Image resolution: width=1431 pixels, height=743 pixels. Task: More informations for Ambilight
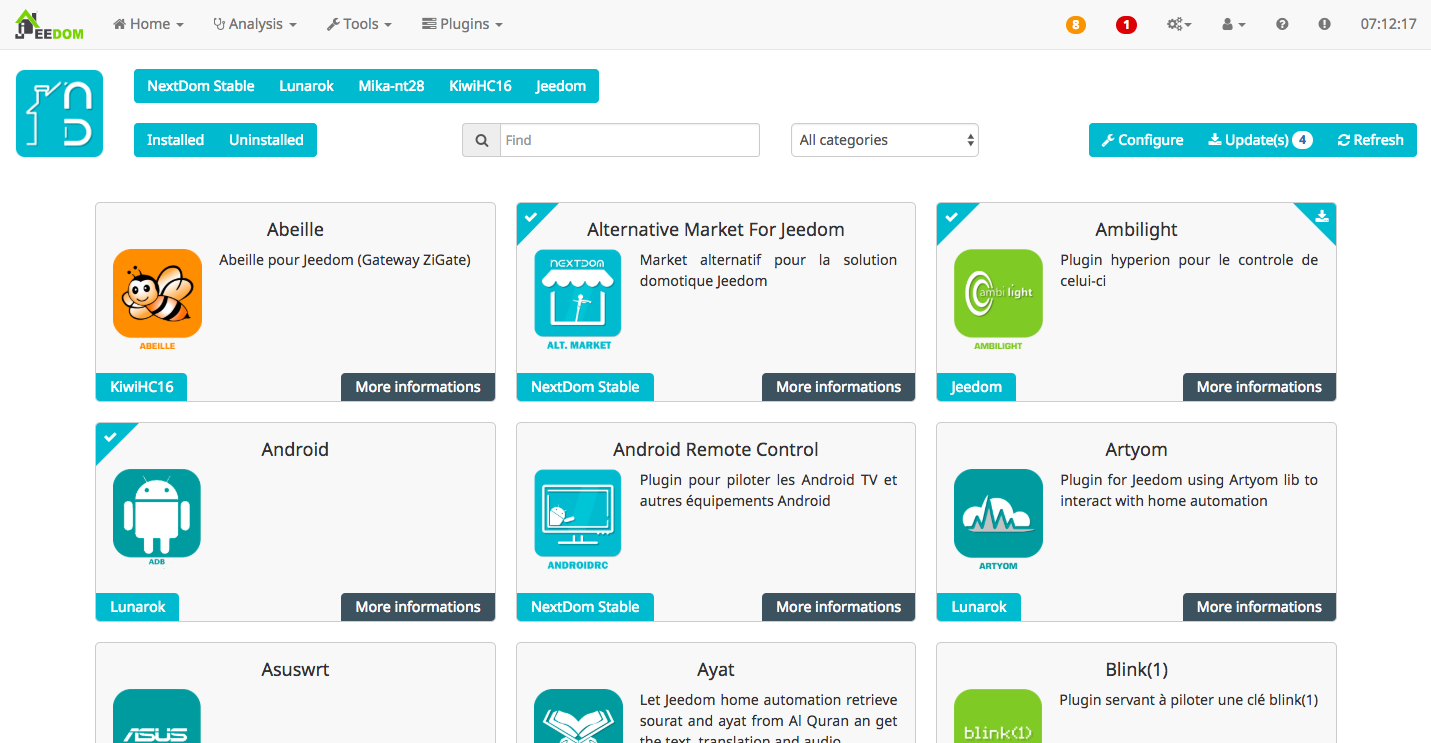click(x=1260, y=387)
